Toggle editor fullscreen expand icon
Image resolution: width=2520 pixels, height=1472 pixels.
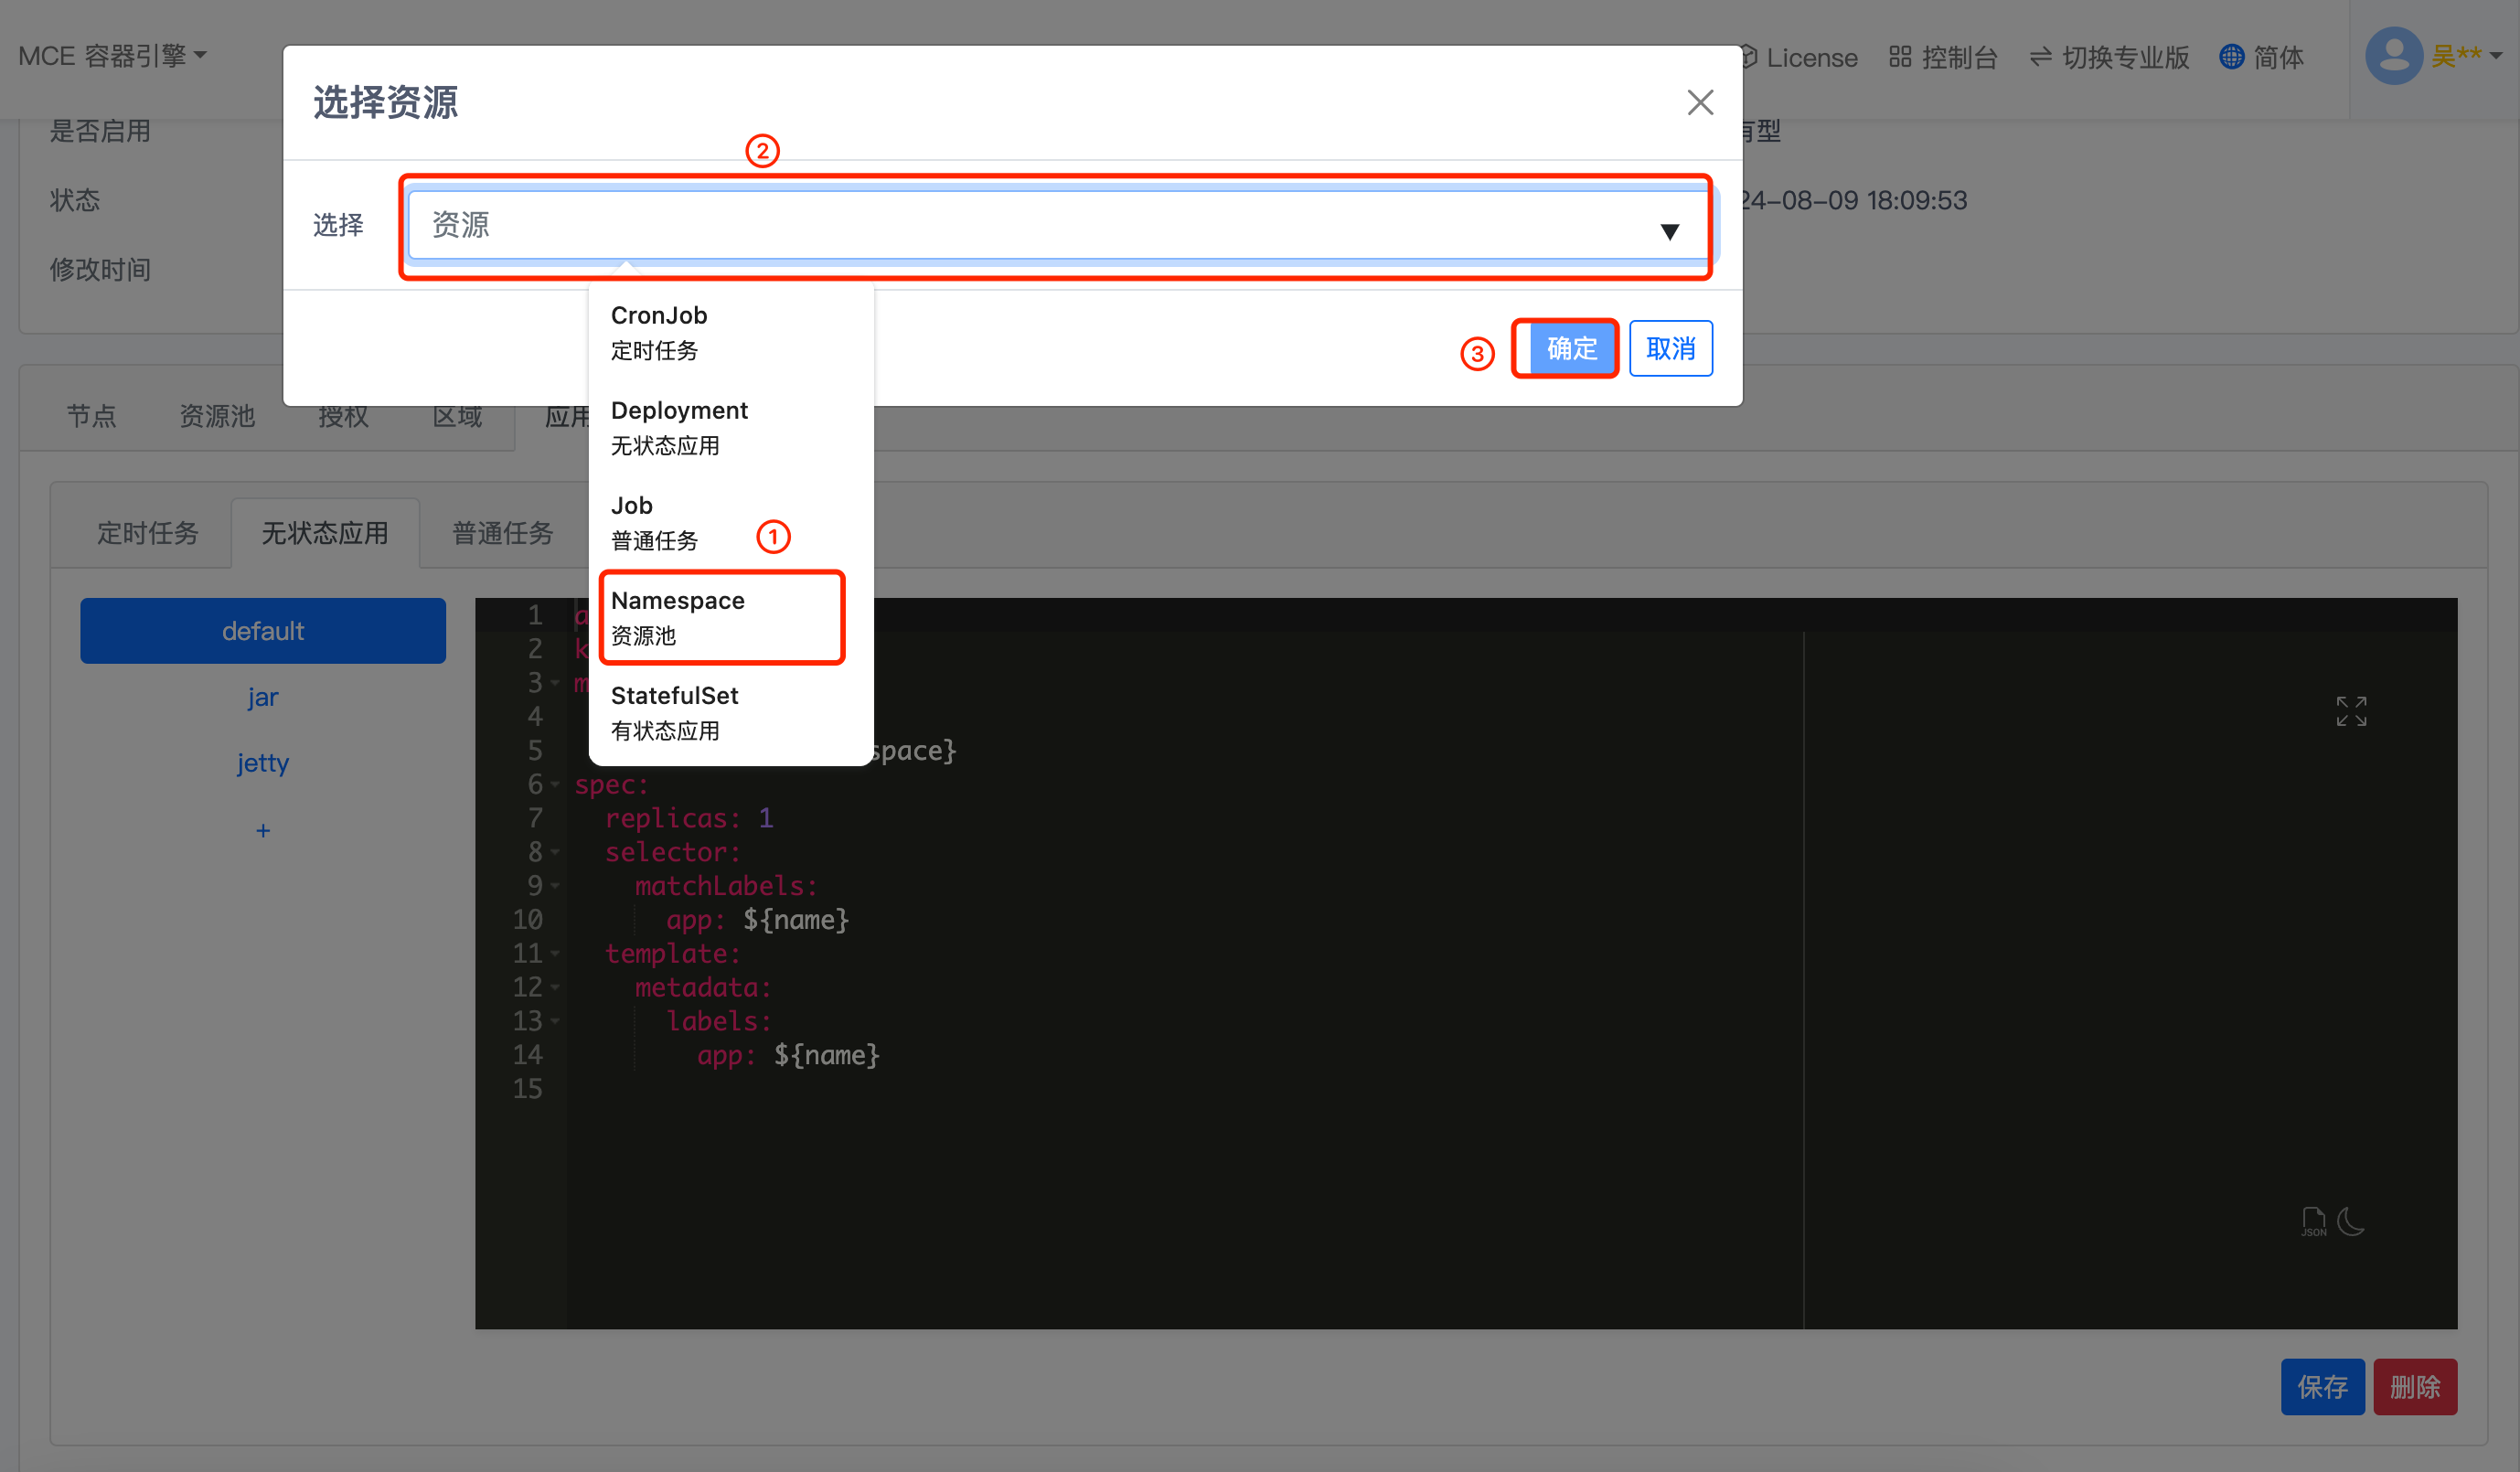[2351, 711]
